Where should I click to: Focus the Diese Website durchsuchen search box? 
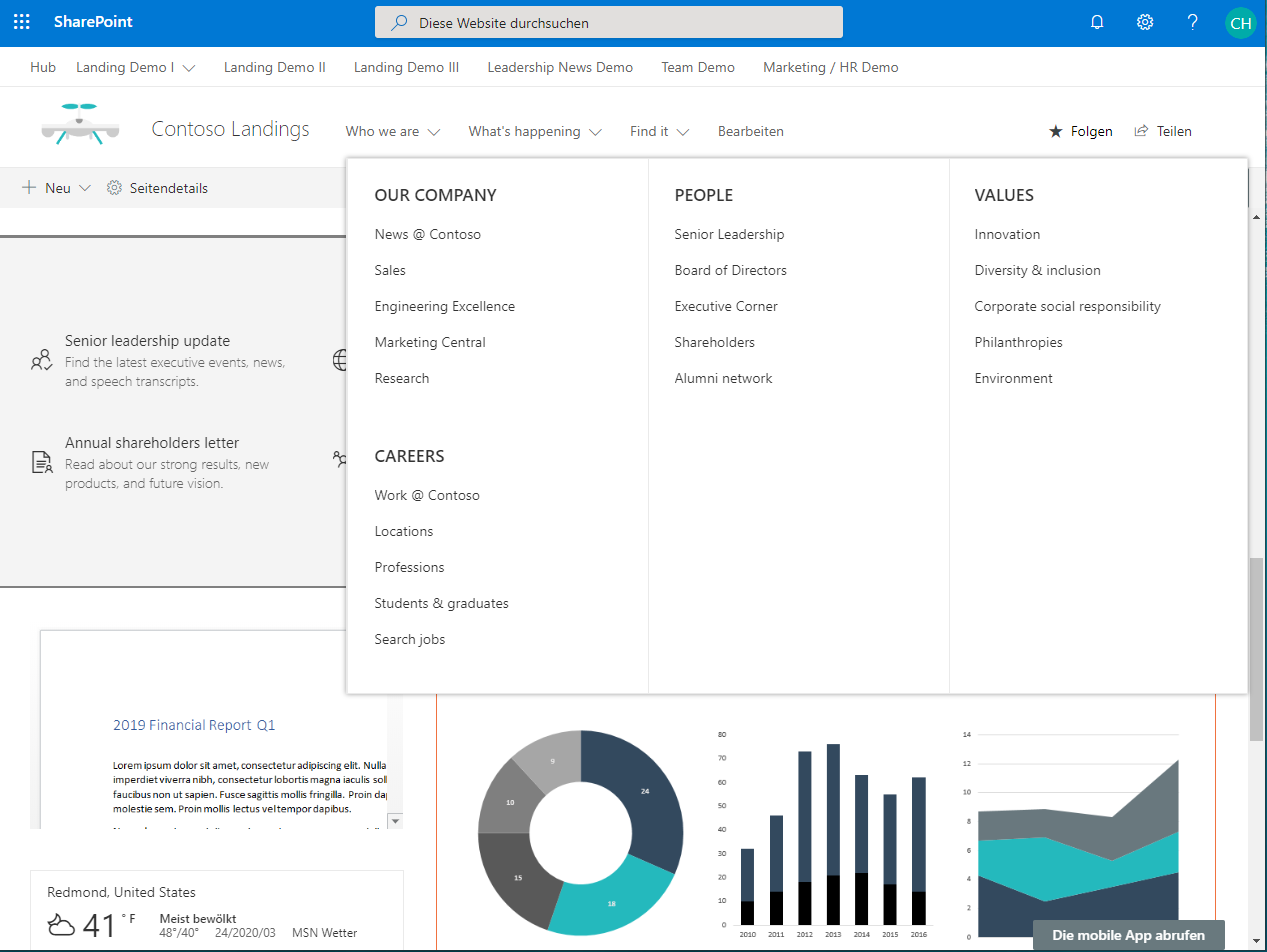pyautogui.click(x=609, y=22)
